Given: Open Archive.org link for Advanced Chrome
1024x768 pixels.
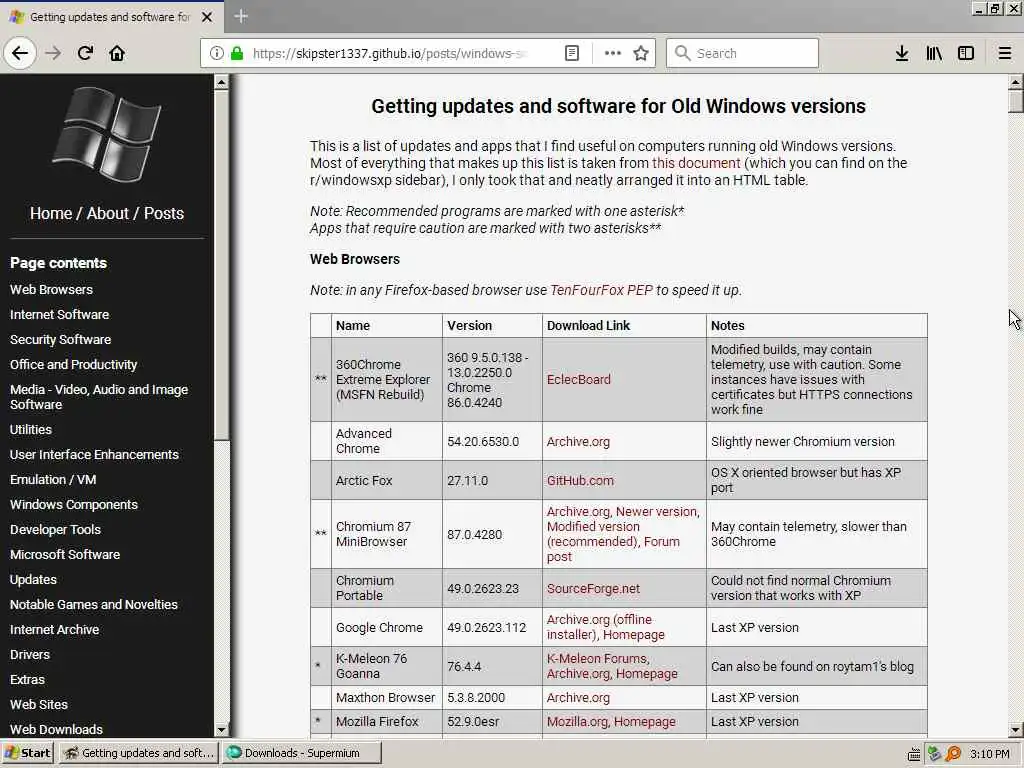Looking at the screenshot, I should 578,441.
